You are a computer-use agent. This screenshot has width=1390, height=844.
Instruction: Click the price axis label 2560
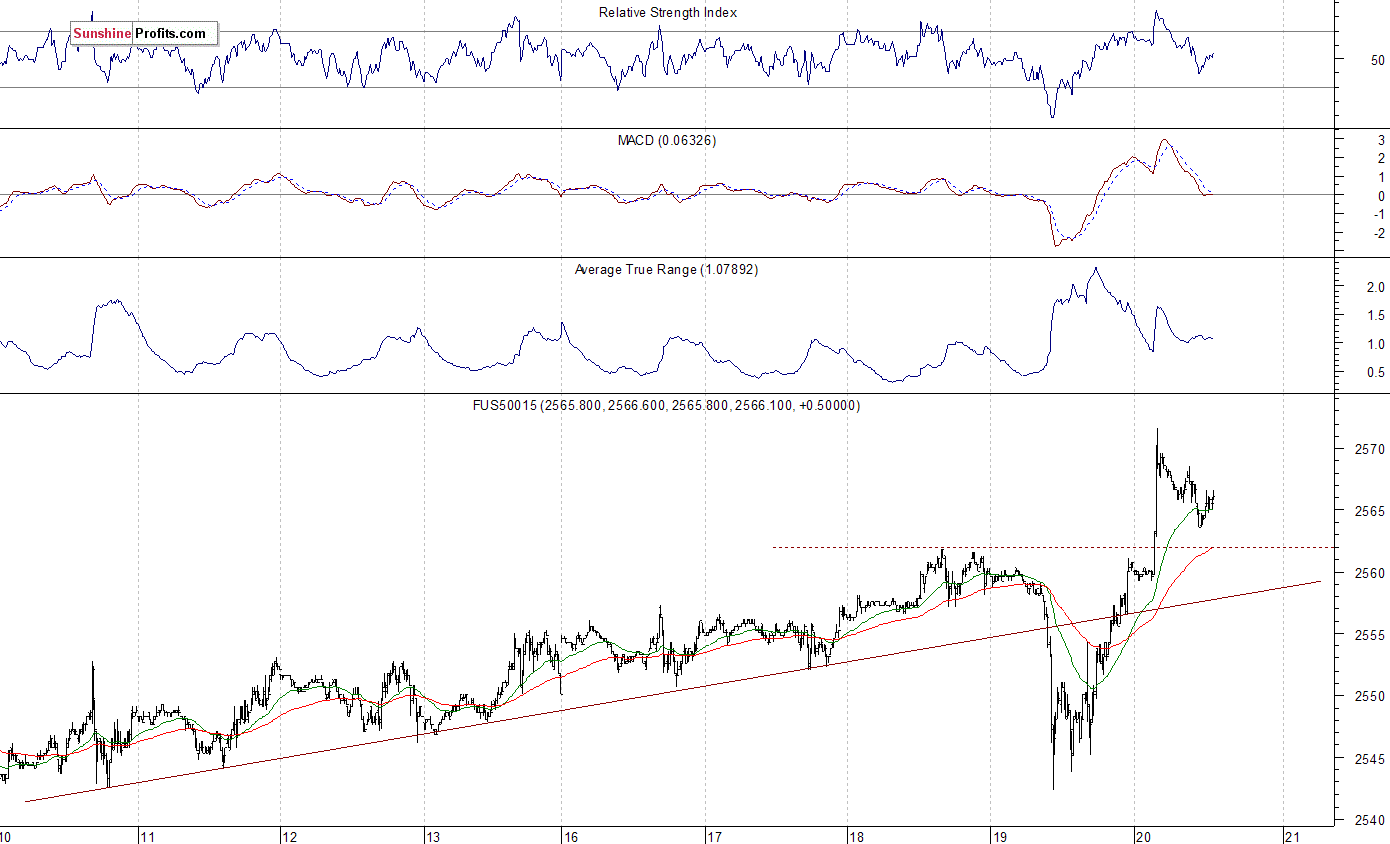click(1370, 574)
